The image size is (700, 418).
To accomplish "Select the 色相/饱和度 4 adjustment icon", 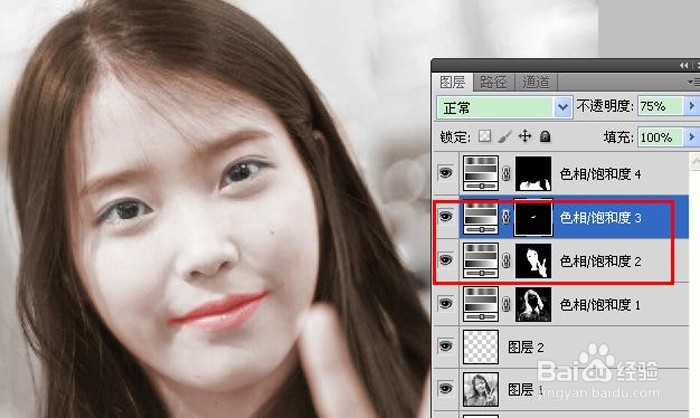I will 481,173.
